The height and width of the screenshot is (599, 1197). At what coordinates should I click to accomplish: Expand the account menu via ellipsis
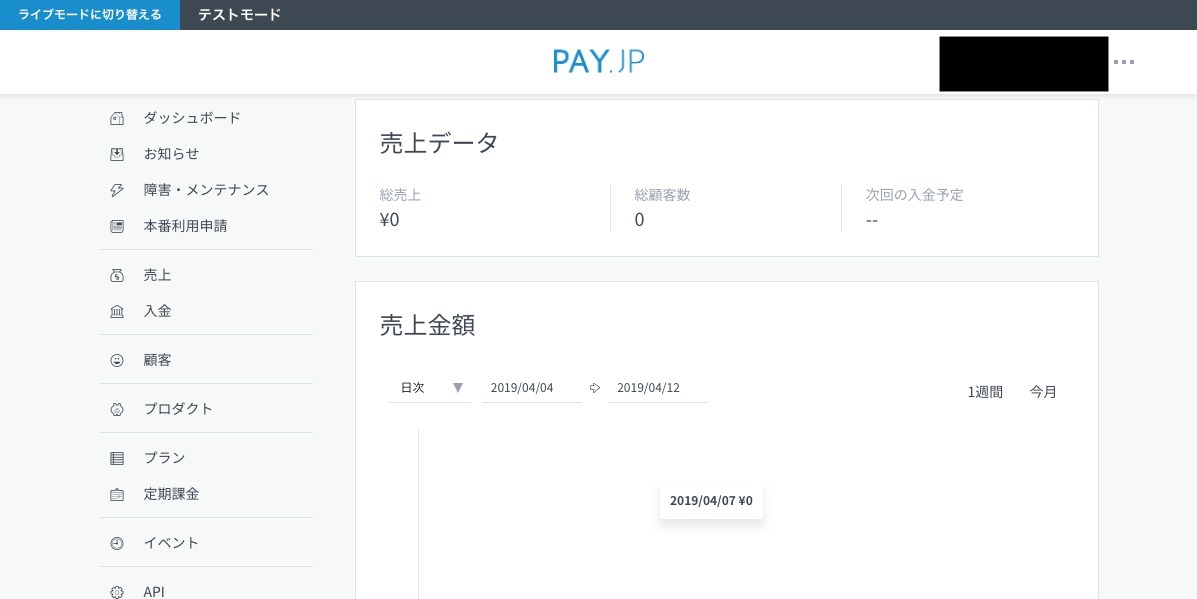[x=1124, y=62]
